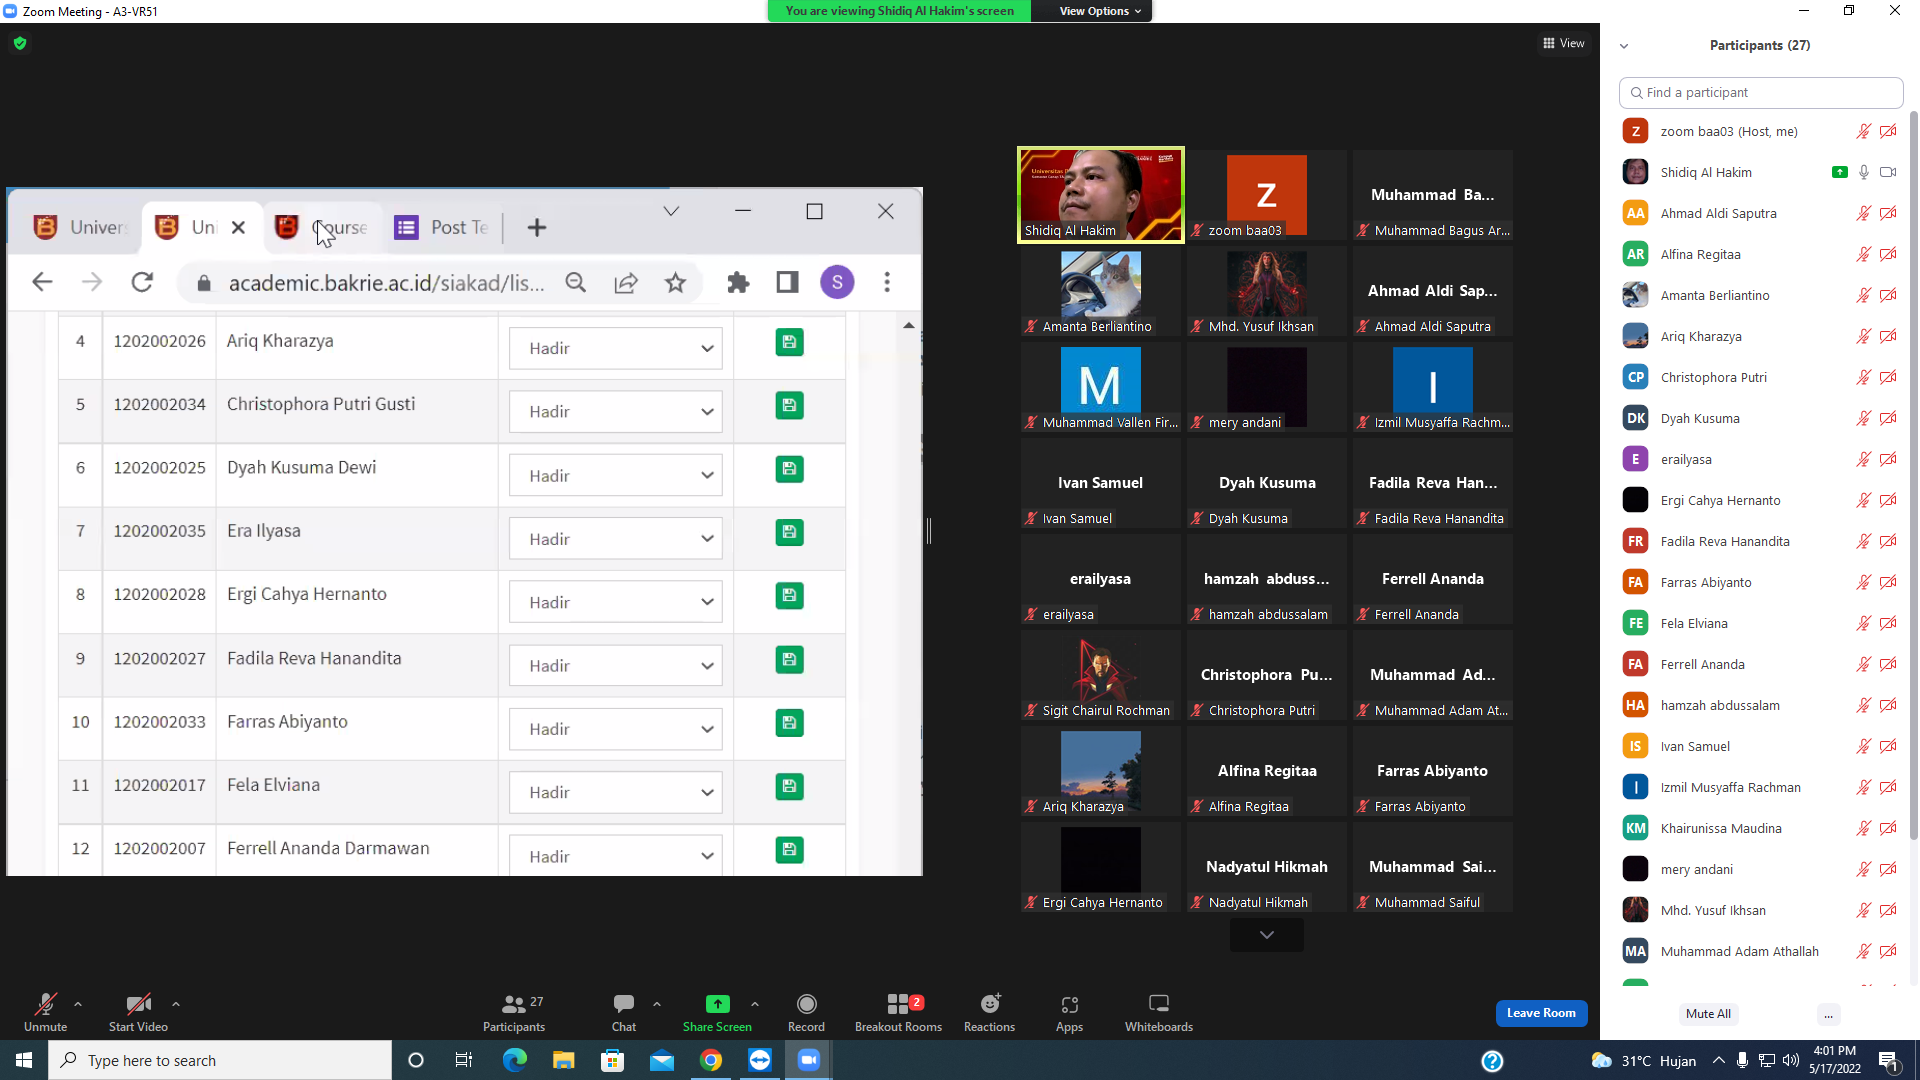Open the Hadir dropdown for Fadila Reva Hanandita
1920x1080 pixels.
coord(615,666)
